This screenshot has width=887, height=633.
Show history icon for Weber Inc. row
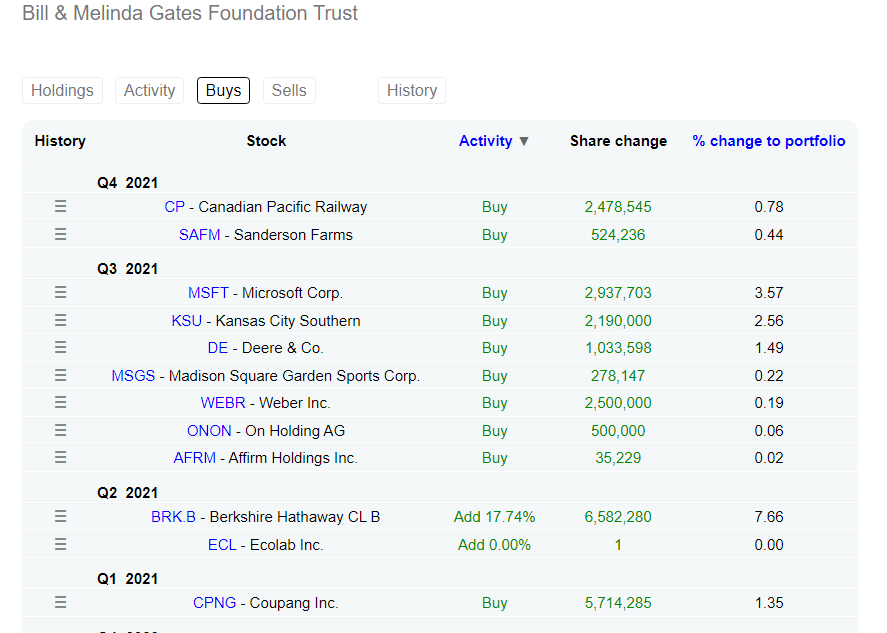[60, 403]
